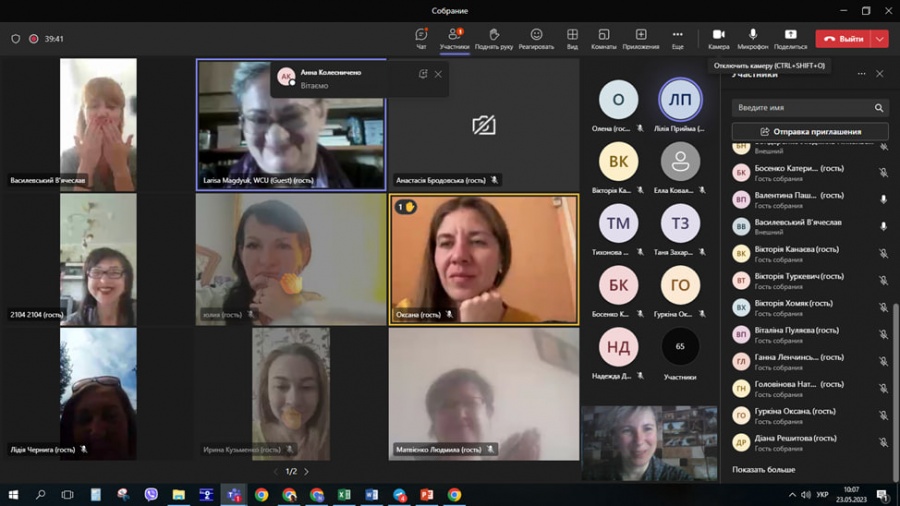Go to next video page chevron

click(x=307, y=472)
